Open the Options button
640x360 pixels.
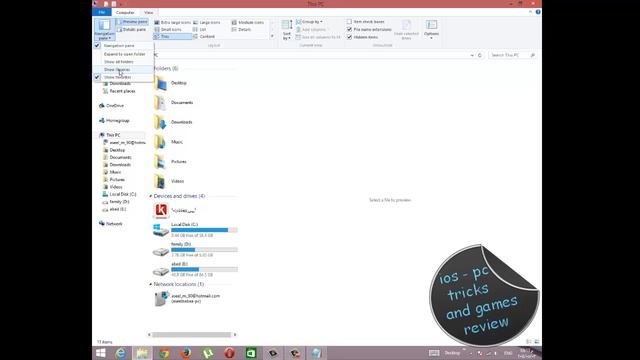tap(431, 29)
